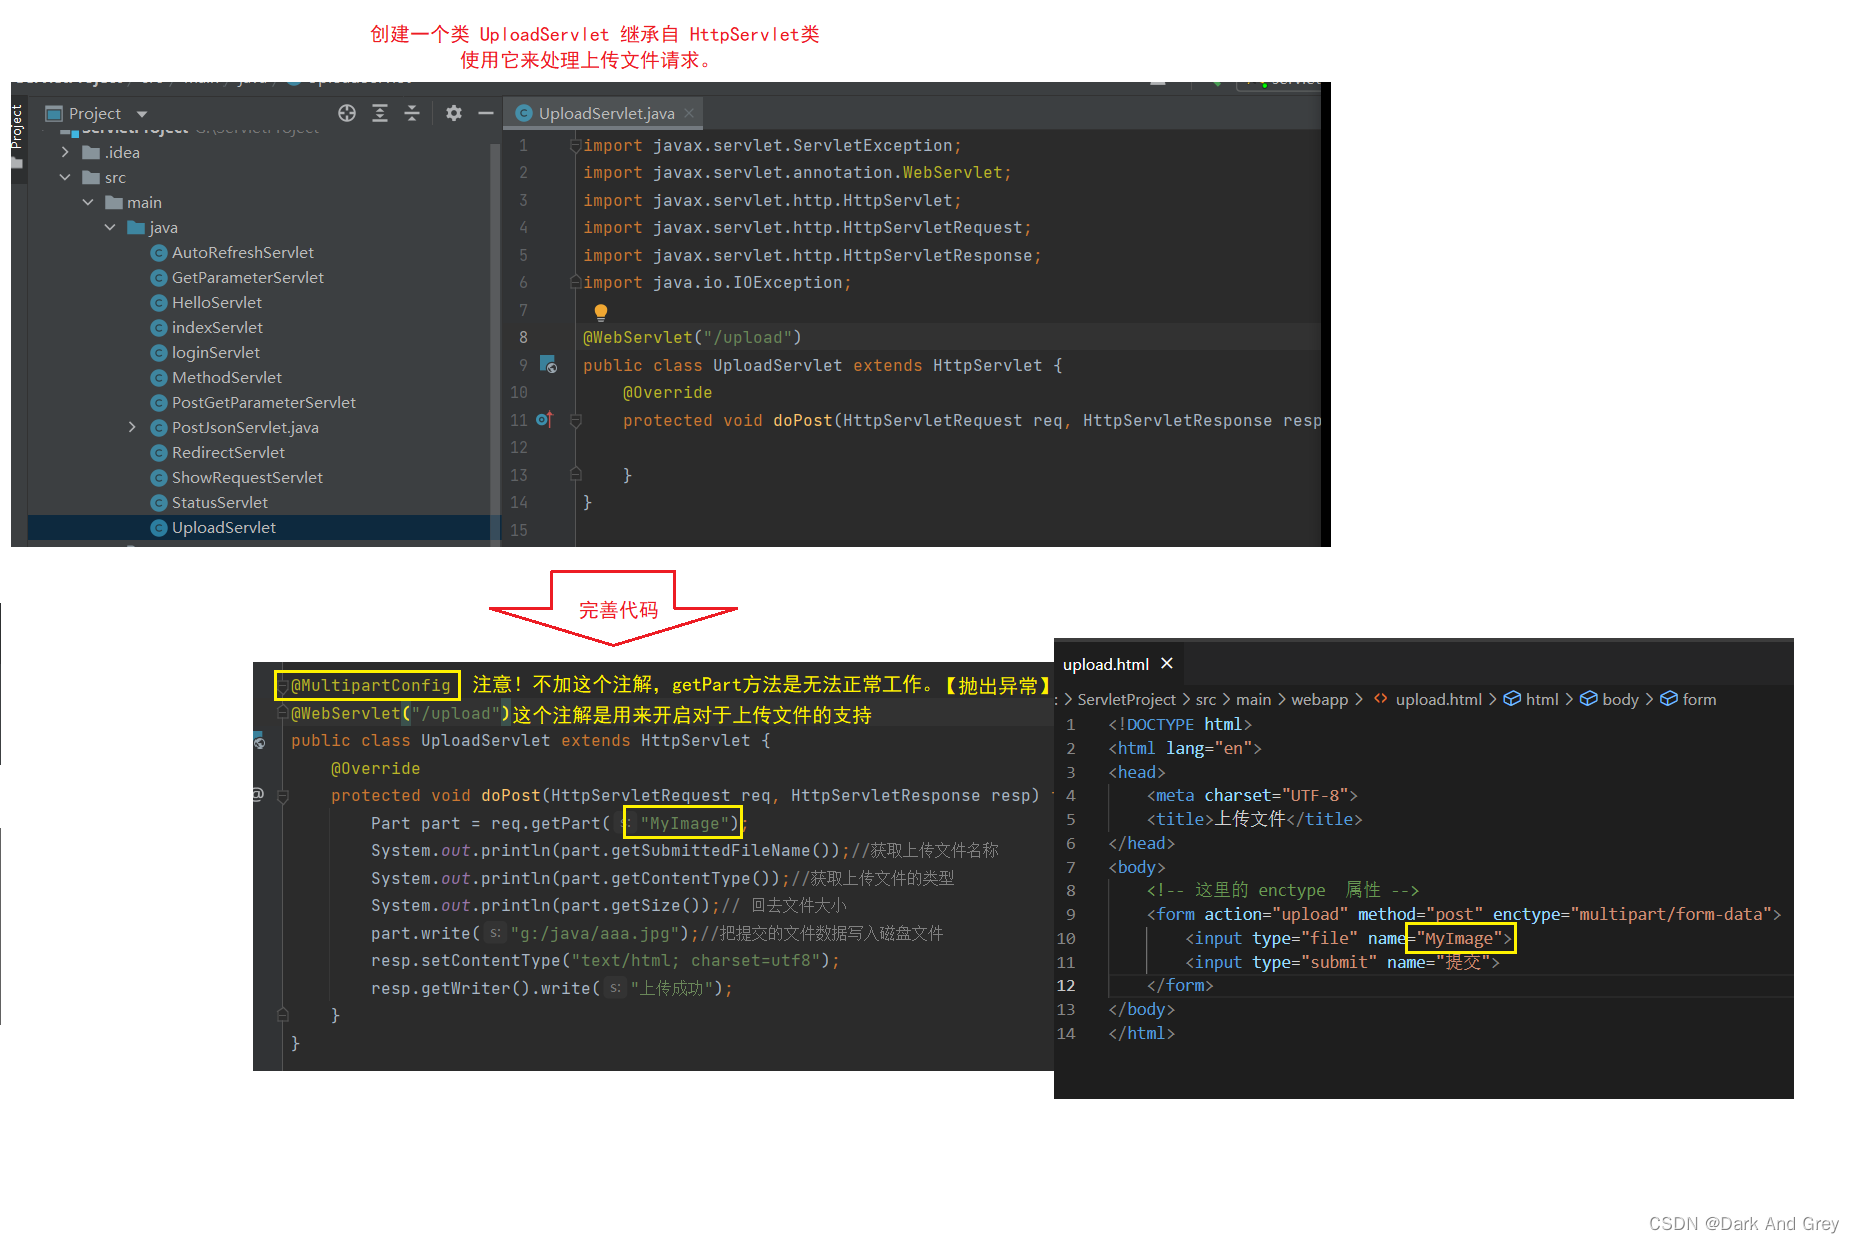Image resolution: width=1855 pixels, height=1243 pixels.
Task: Select GetParameterServlet in project tree
Action: click(x=248, y=277)
